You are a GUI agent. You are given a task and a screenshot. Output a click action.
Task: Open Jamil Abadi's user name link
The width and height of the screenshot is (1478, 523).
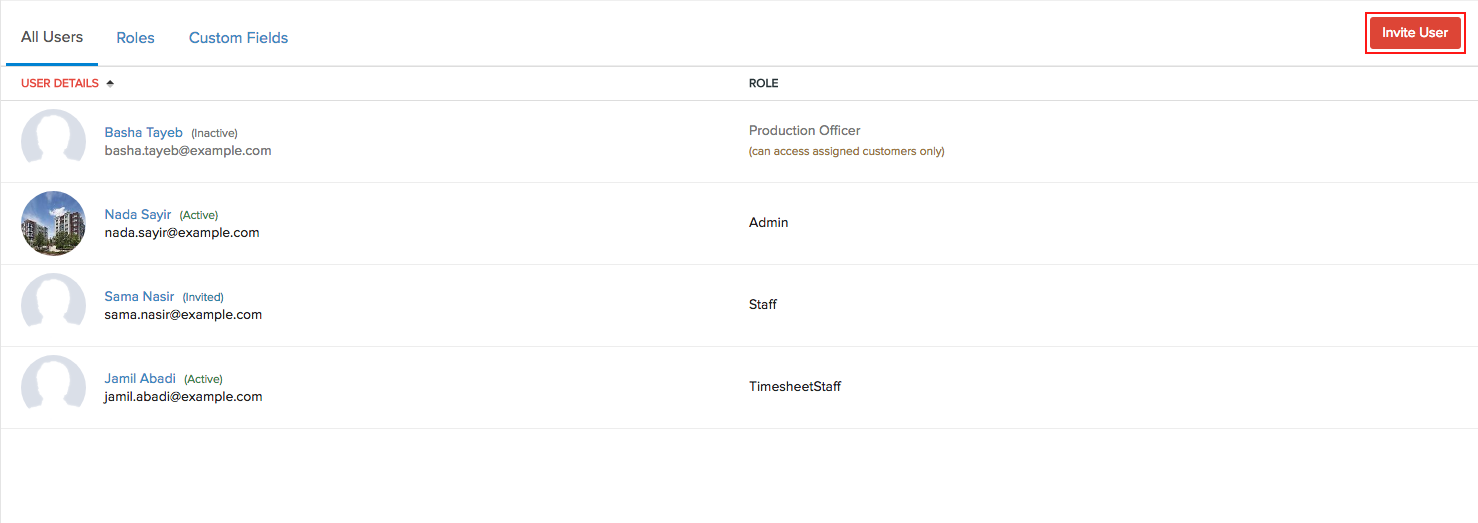tap(140, 378)
